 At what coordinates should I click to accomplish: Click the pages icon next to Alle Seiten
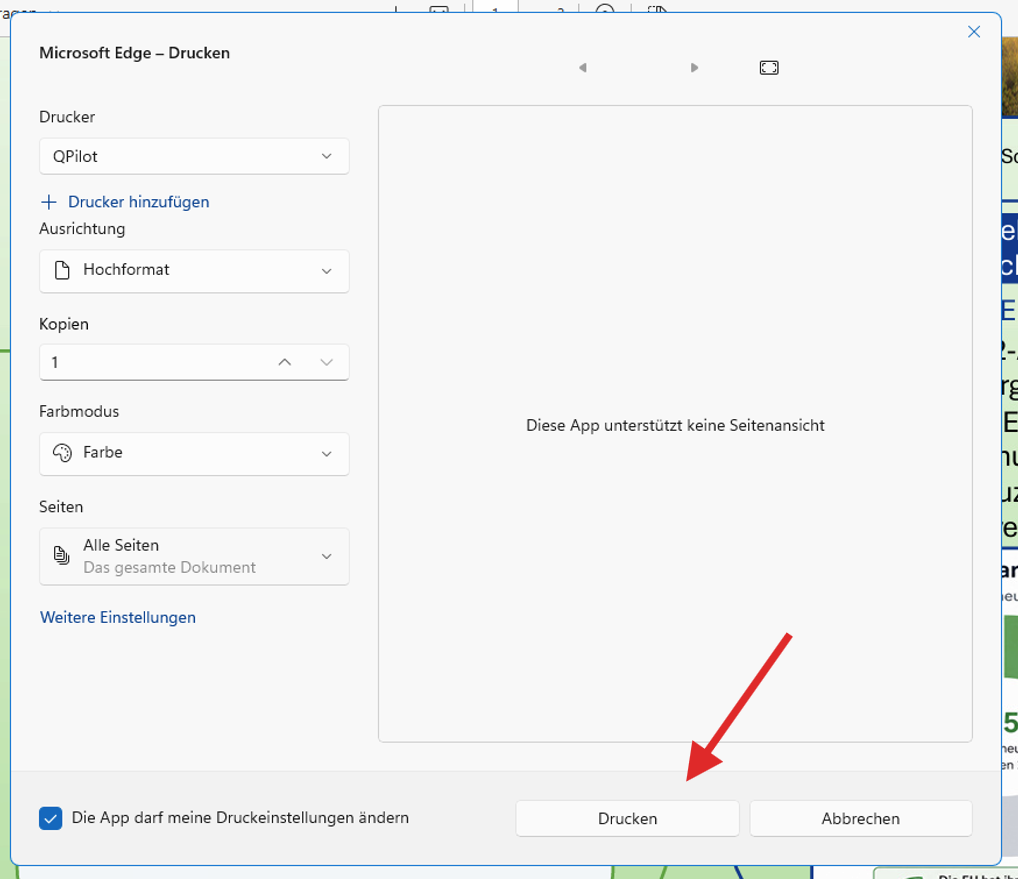[62, 556]
